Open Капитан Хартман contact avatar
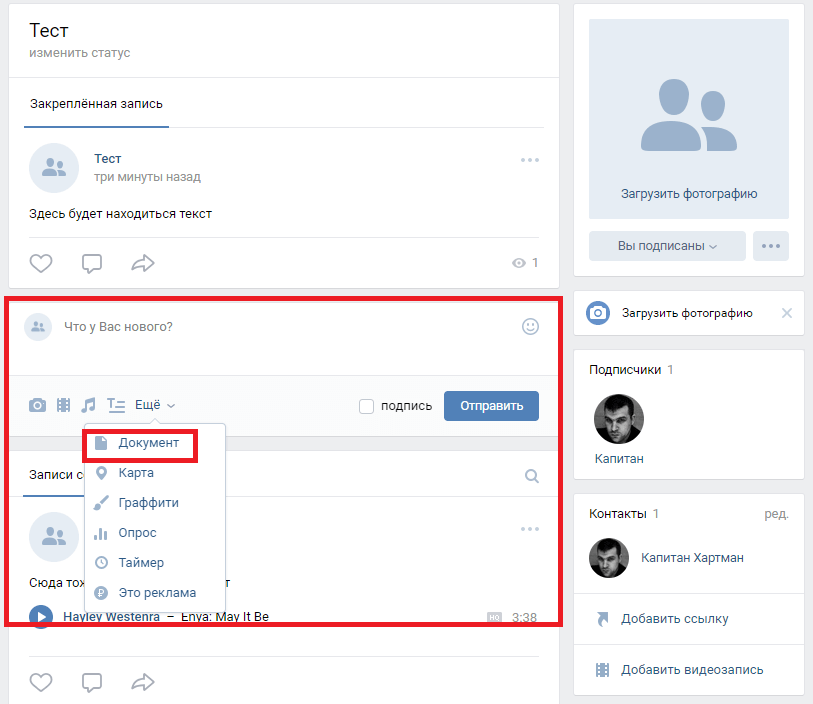Viewport: 813px width, 704px height. point(609,558)
